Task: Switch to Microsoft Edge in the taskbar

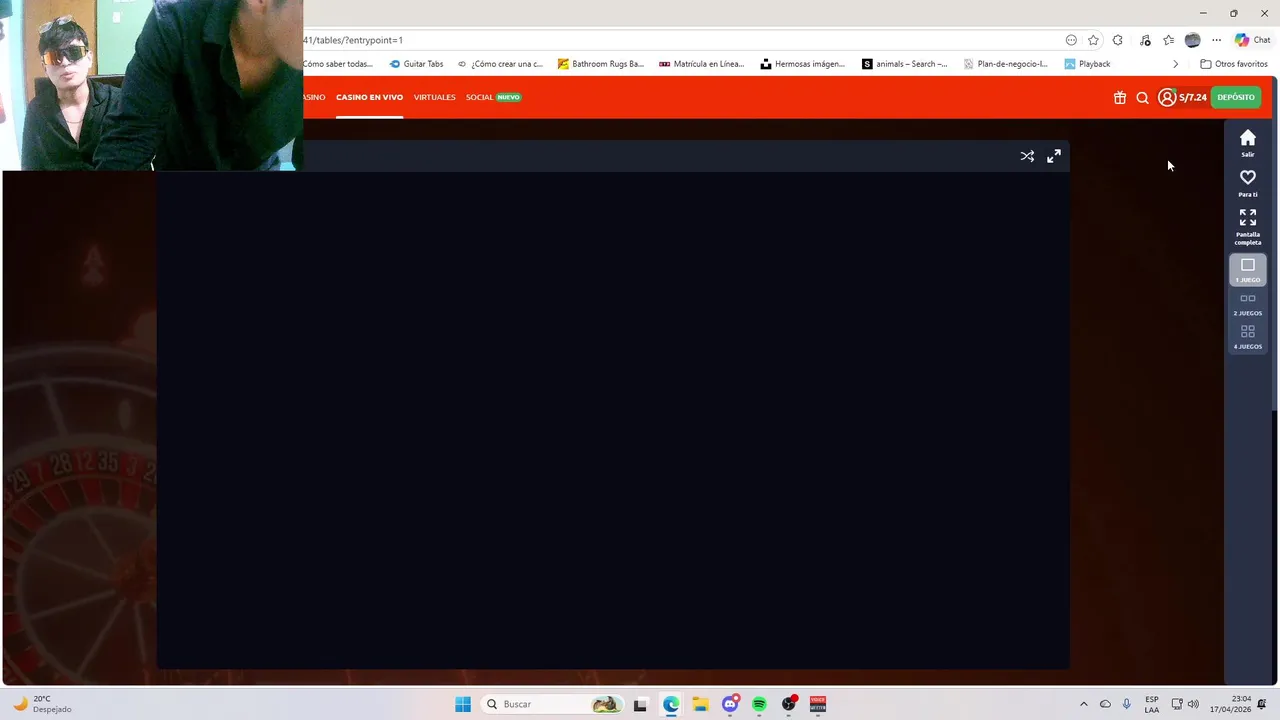Action: (671, 704)
